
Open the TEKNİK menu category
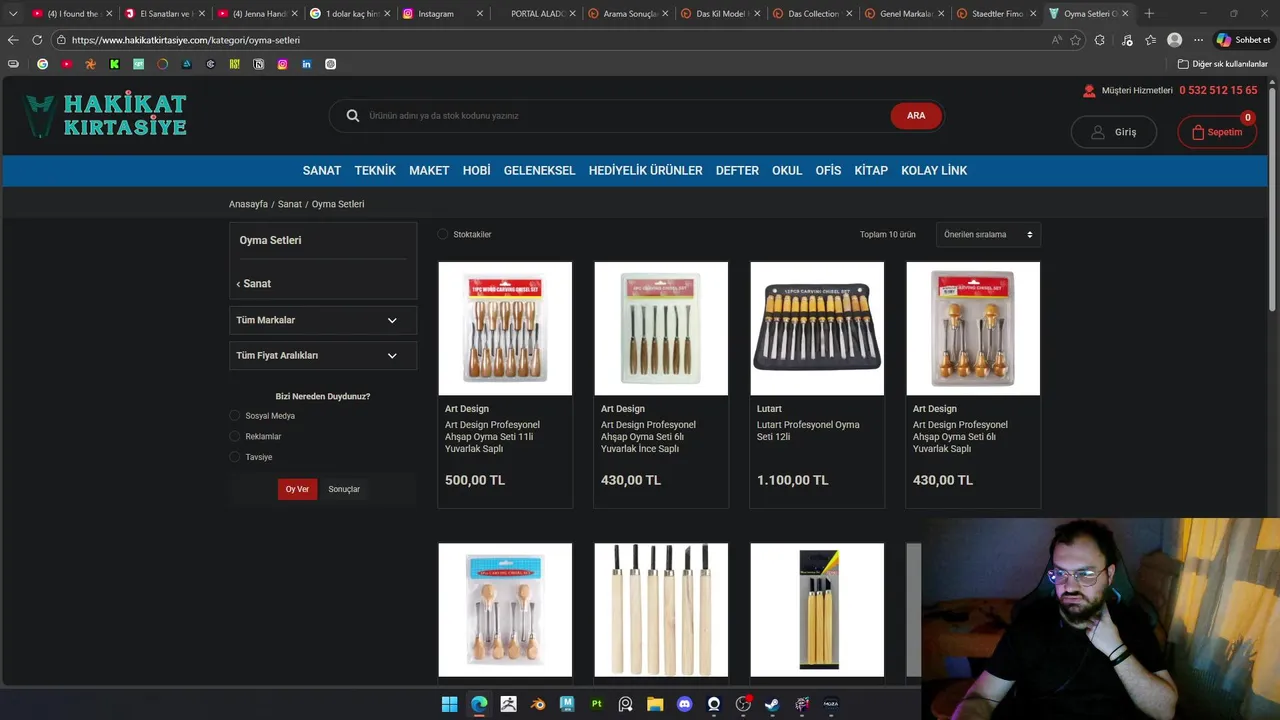point(375,171)
